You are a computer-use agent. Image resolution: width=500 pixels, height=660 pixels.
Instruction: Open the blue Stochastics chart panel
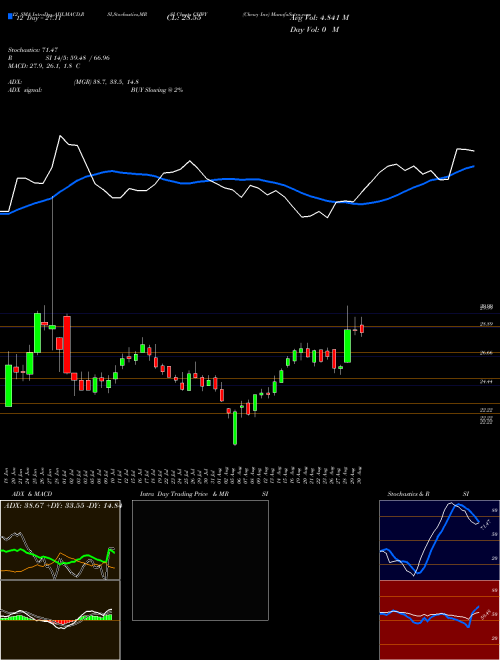[439, 540]
